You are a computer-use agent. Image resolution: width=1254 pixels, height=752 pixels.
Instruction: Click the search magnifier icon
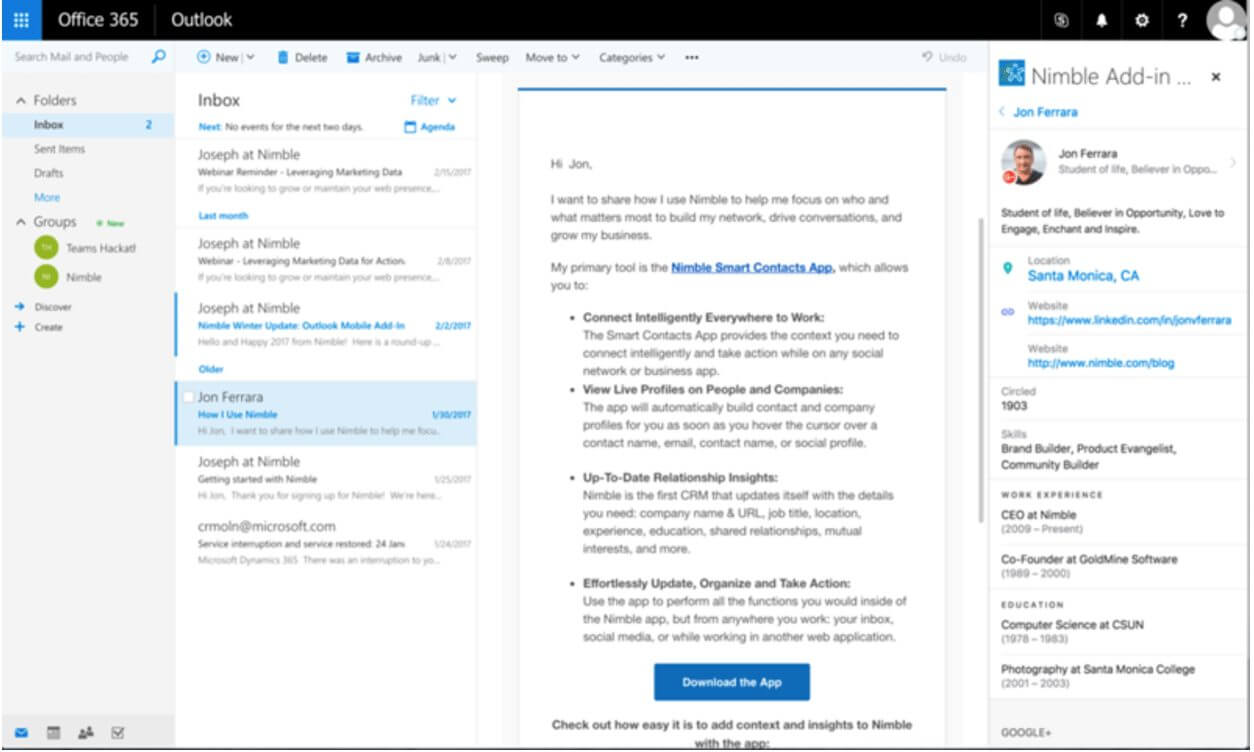click(158, 57)
